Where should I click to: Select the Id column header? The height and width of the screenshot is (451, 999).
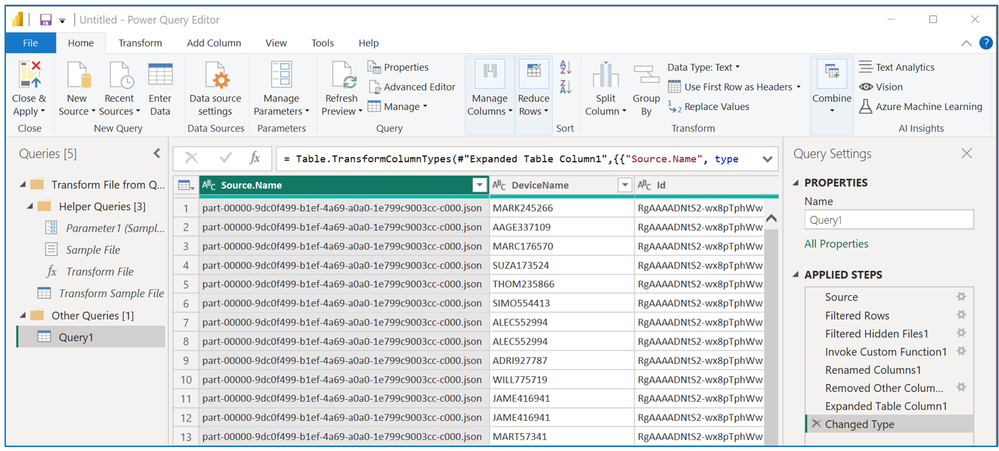(x=705, y=185)
